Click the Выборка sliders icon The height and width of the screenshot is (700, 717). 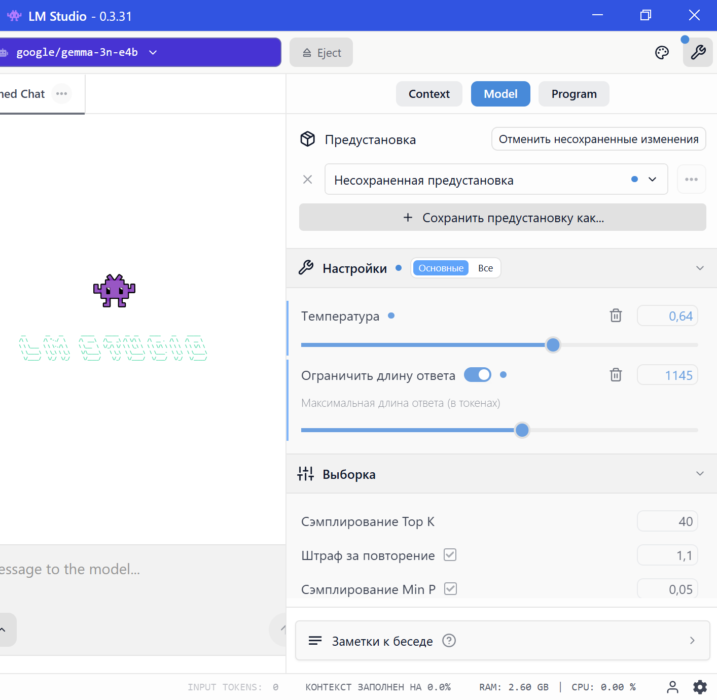pos(305,474)
